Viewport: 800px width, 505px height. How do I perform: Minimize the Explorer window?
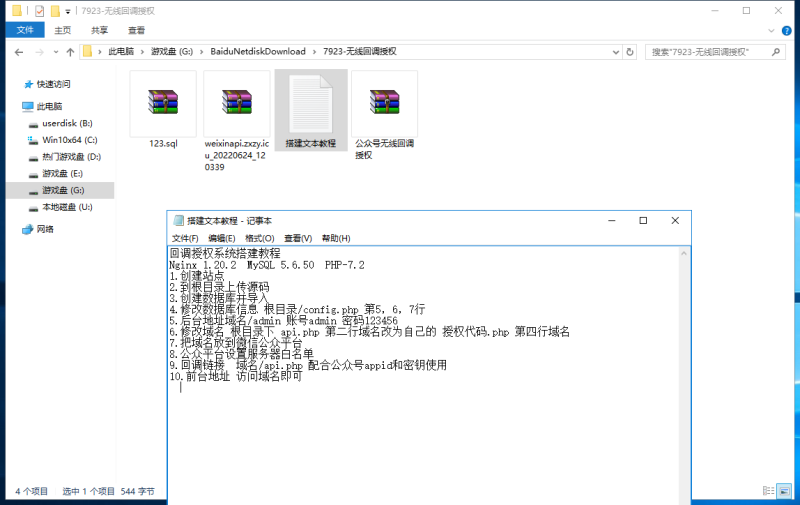715,11
